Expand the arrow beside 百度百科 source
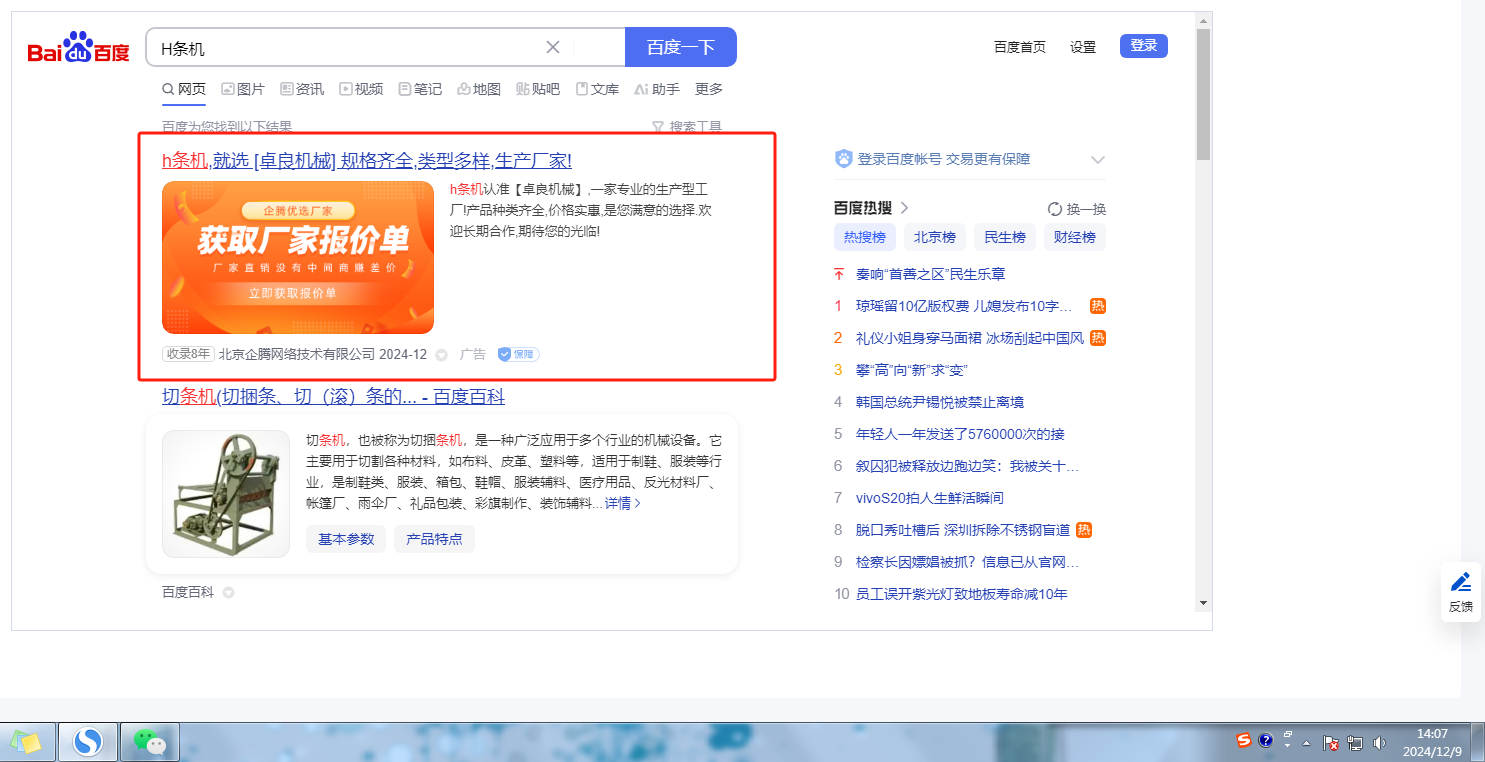This screenshot has height=762, width=1485. pos(228,593)
